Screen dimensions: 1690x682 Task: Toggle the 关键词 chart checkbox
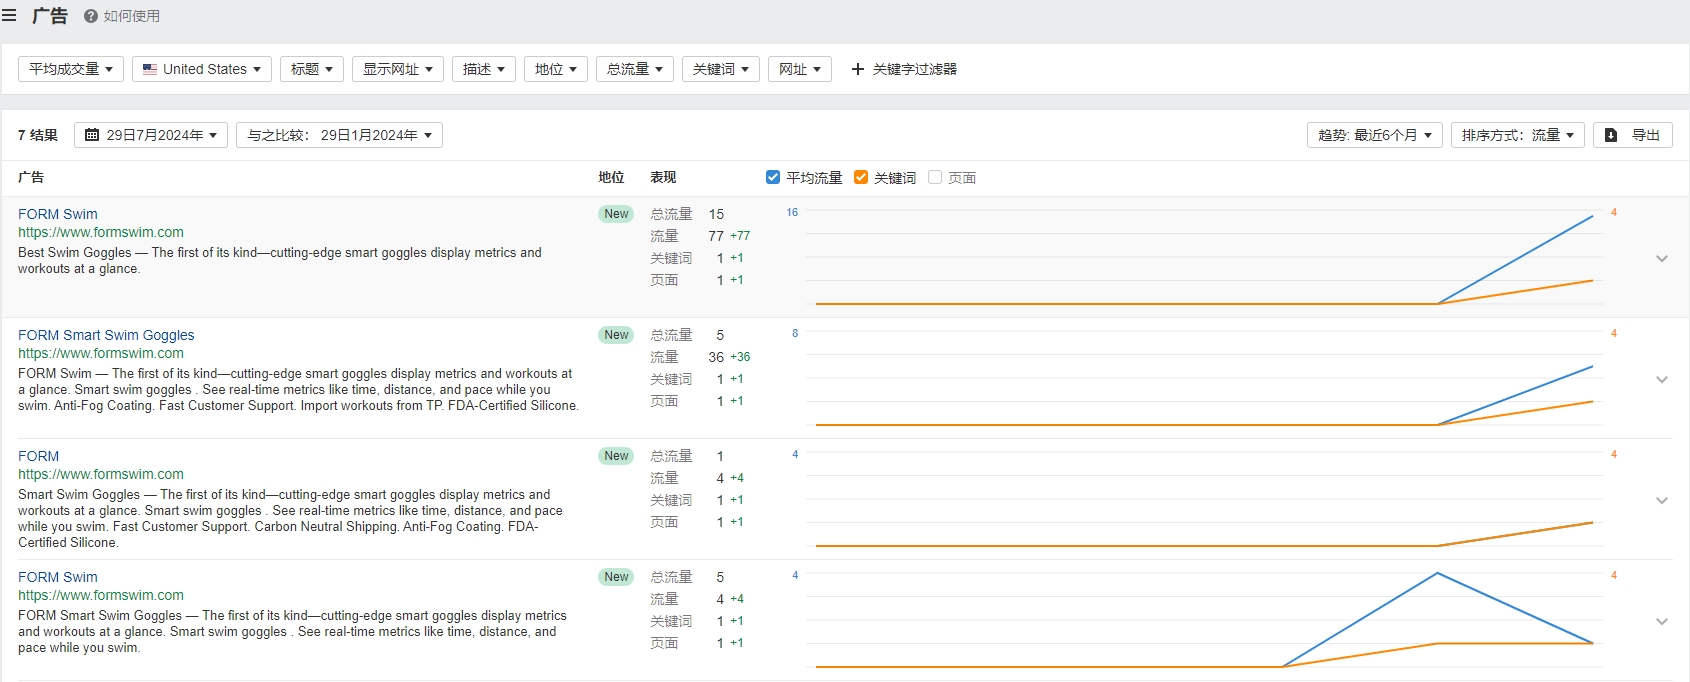point(861,177)
